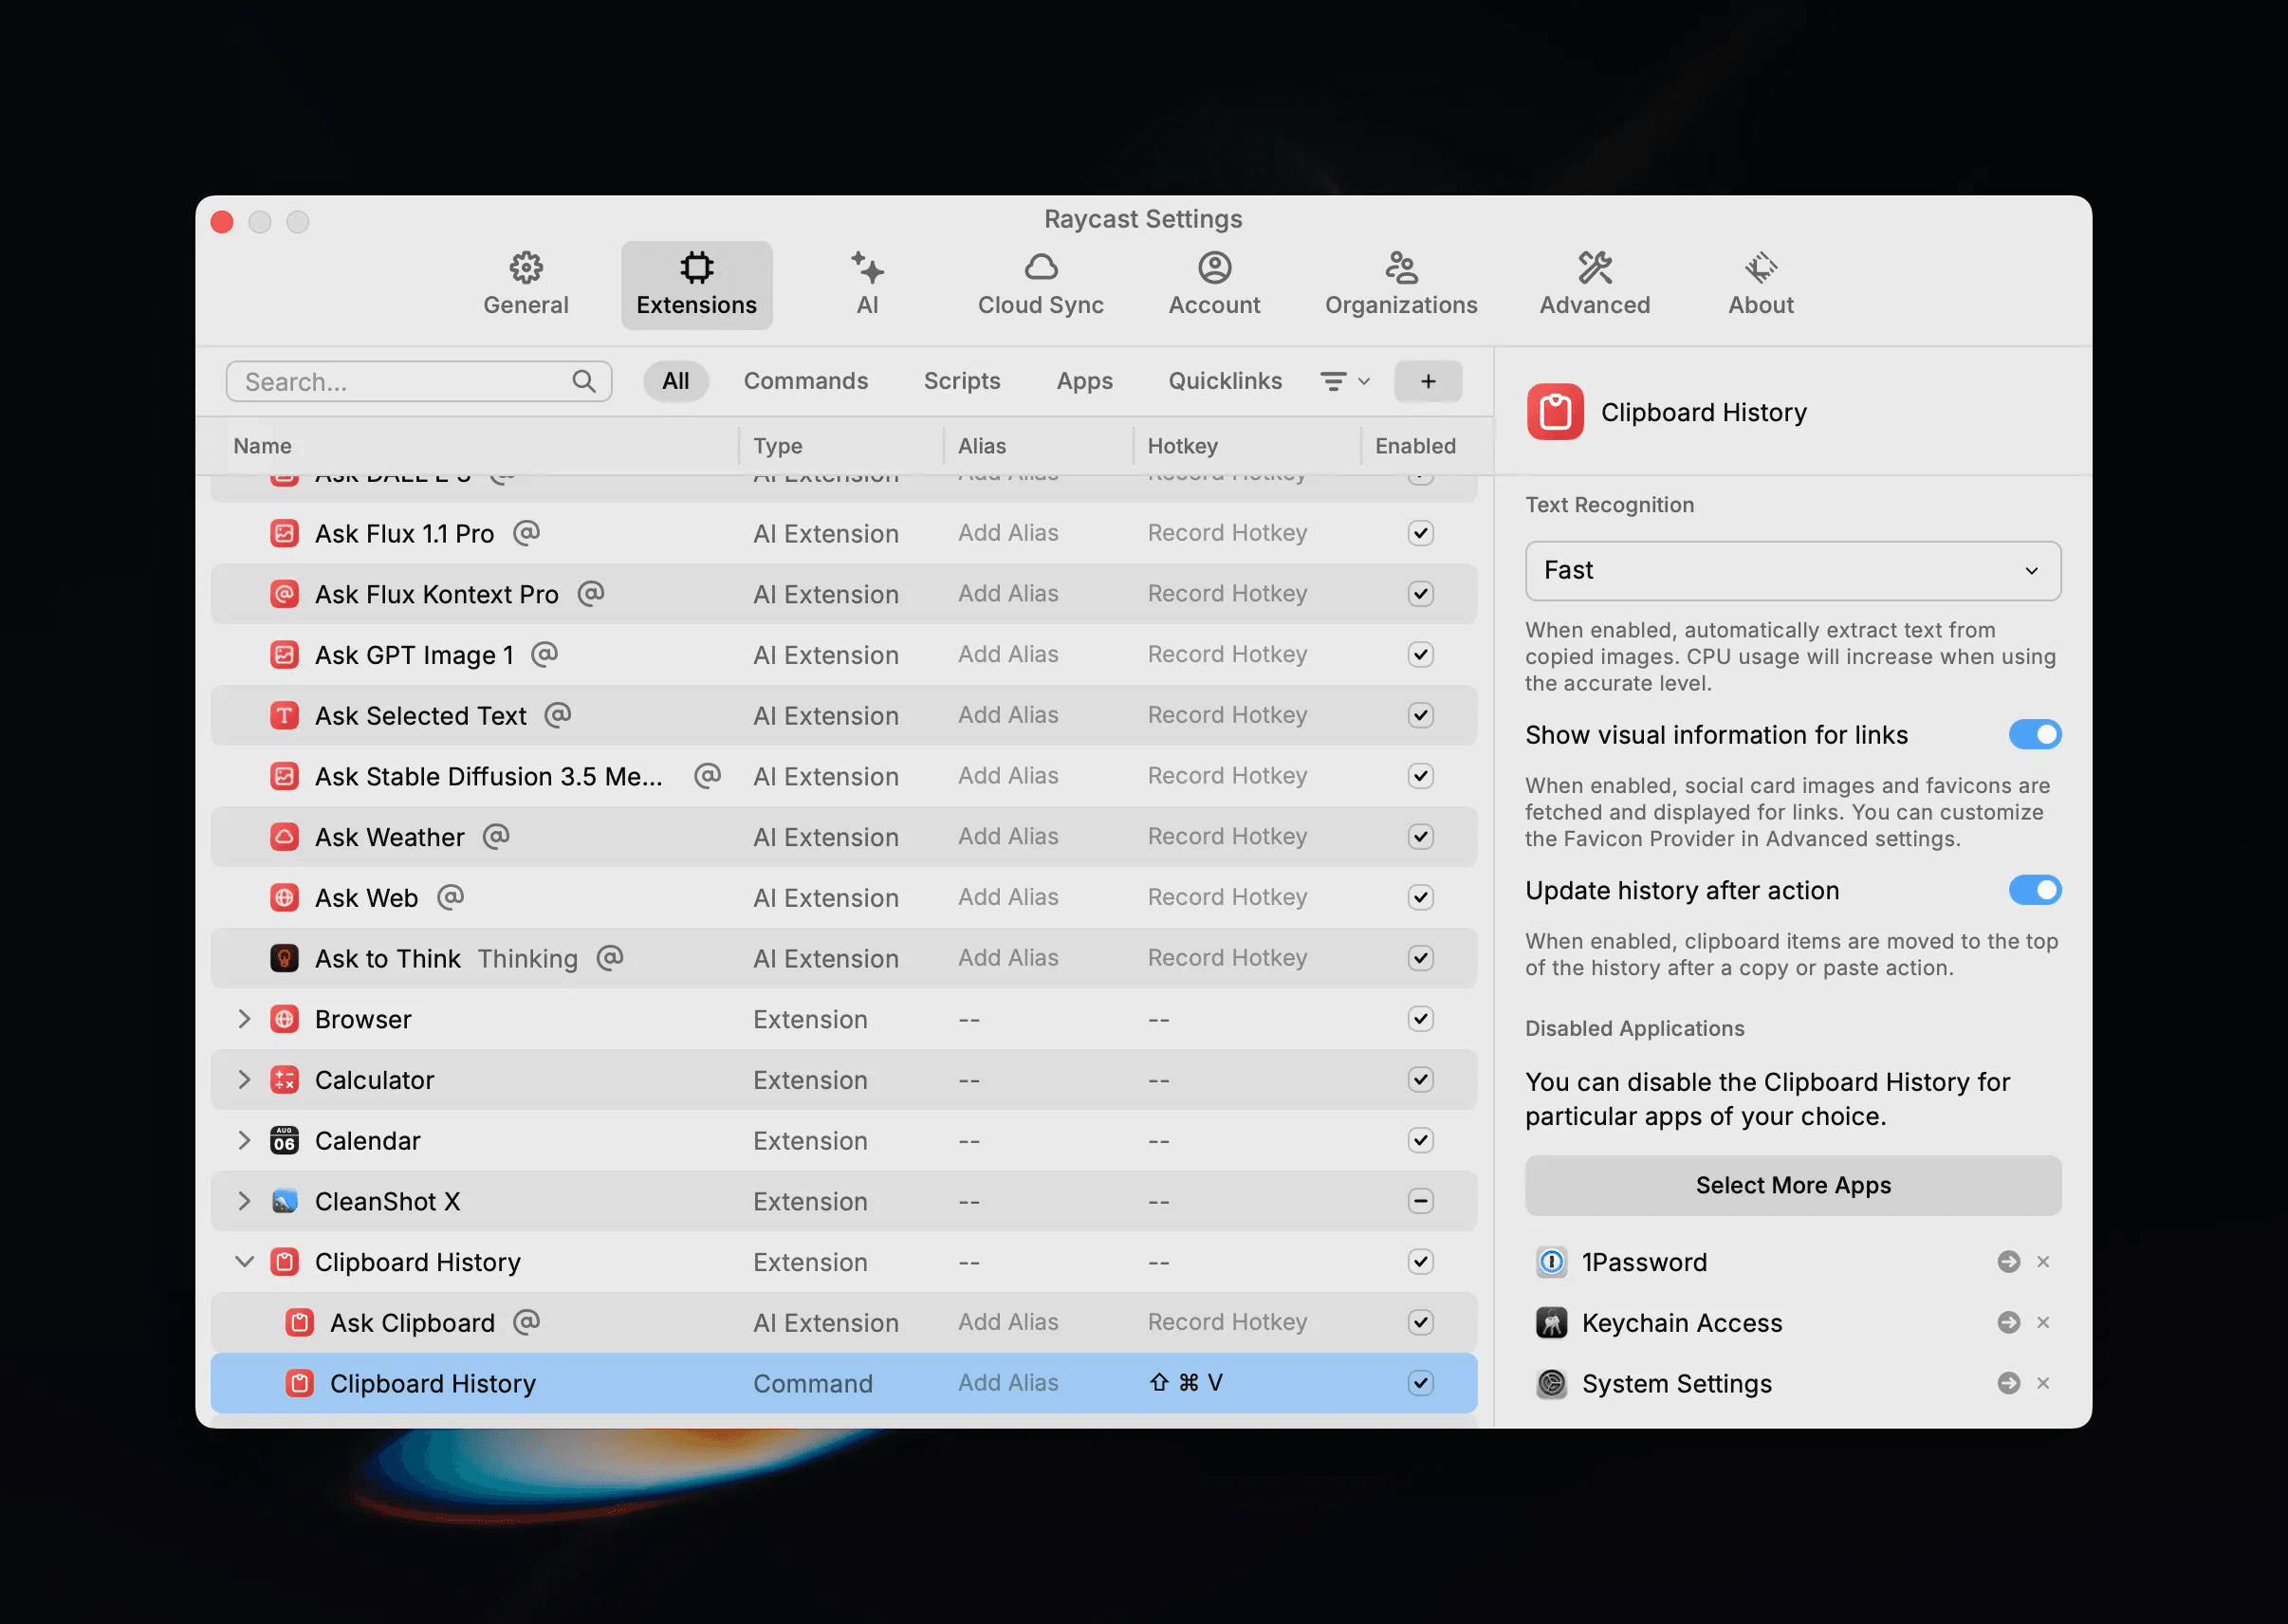Go to the Advanced settings tab

1594,285
